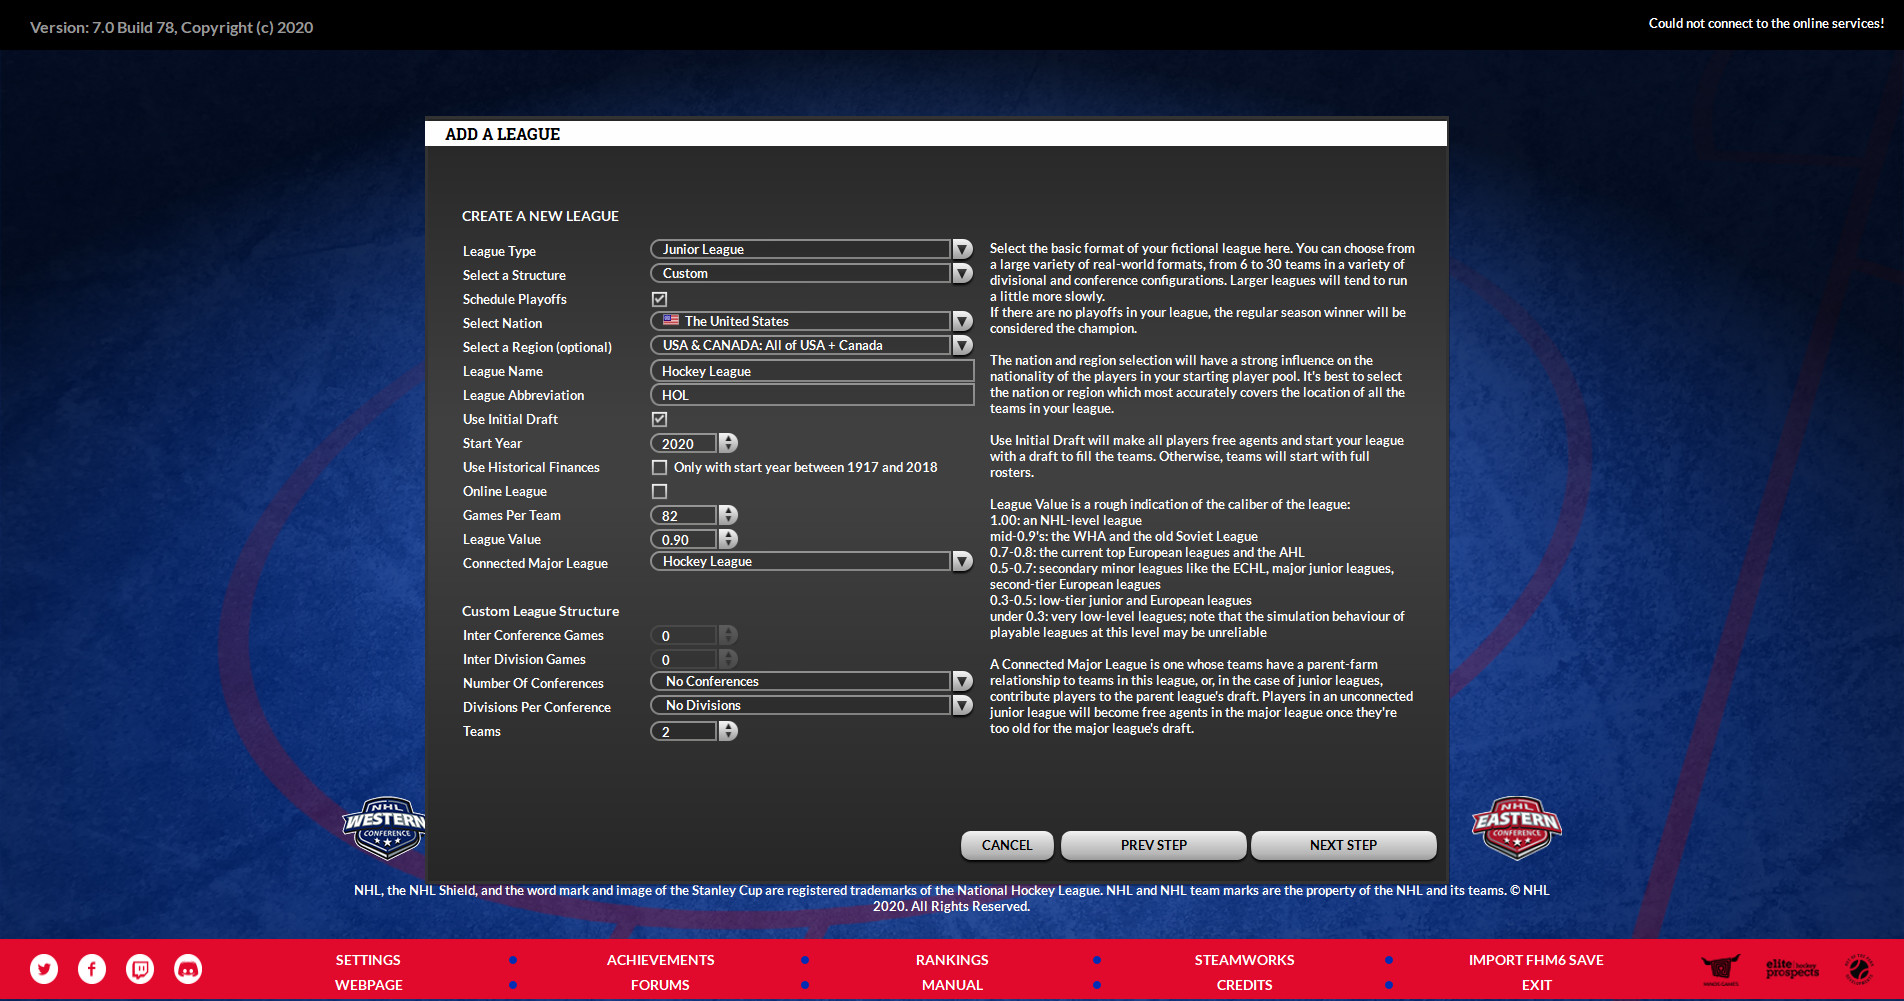Screen dimensions: 1904x1001
Task: Click the NHL Western Conference emblem
Action: 384,828
